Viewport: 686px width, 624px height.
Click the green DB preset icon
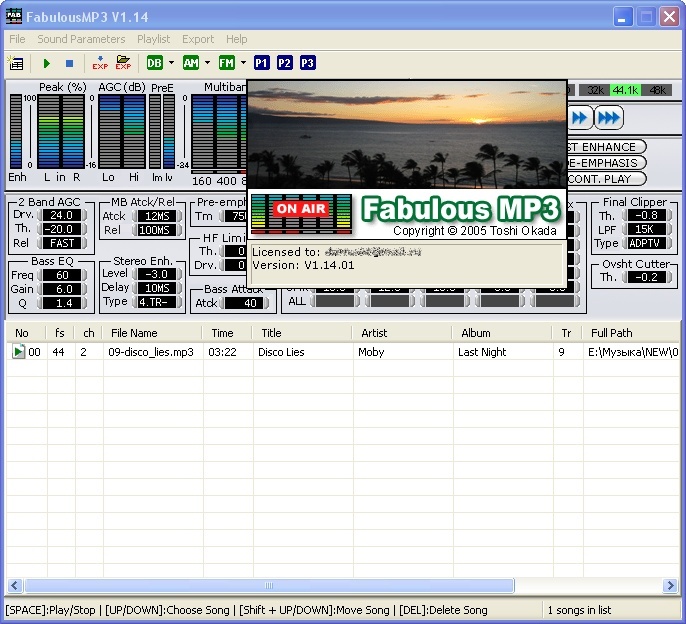tap(155, 63)
